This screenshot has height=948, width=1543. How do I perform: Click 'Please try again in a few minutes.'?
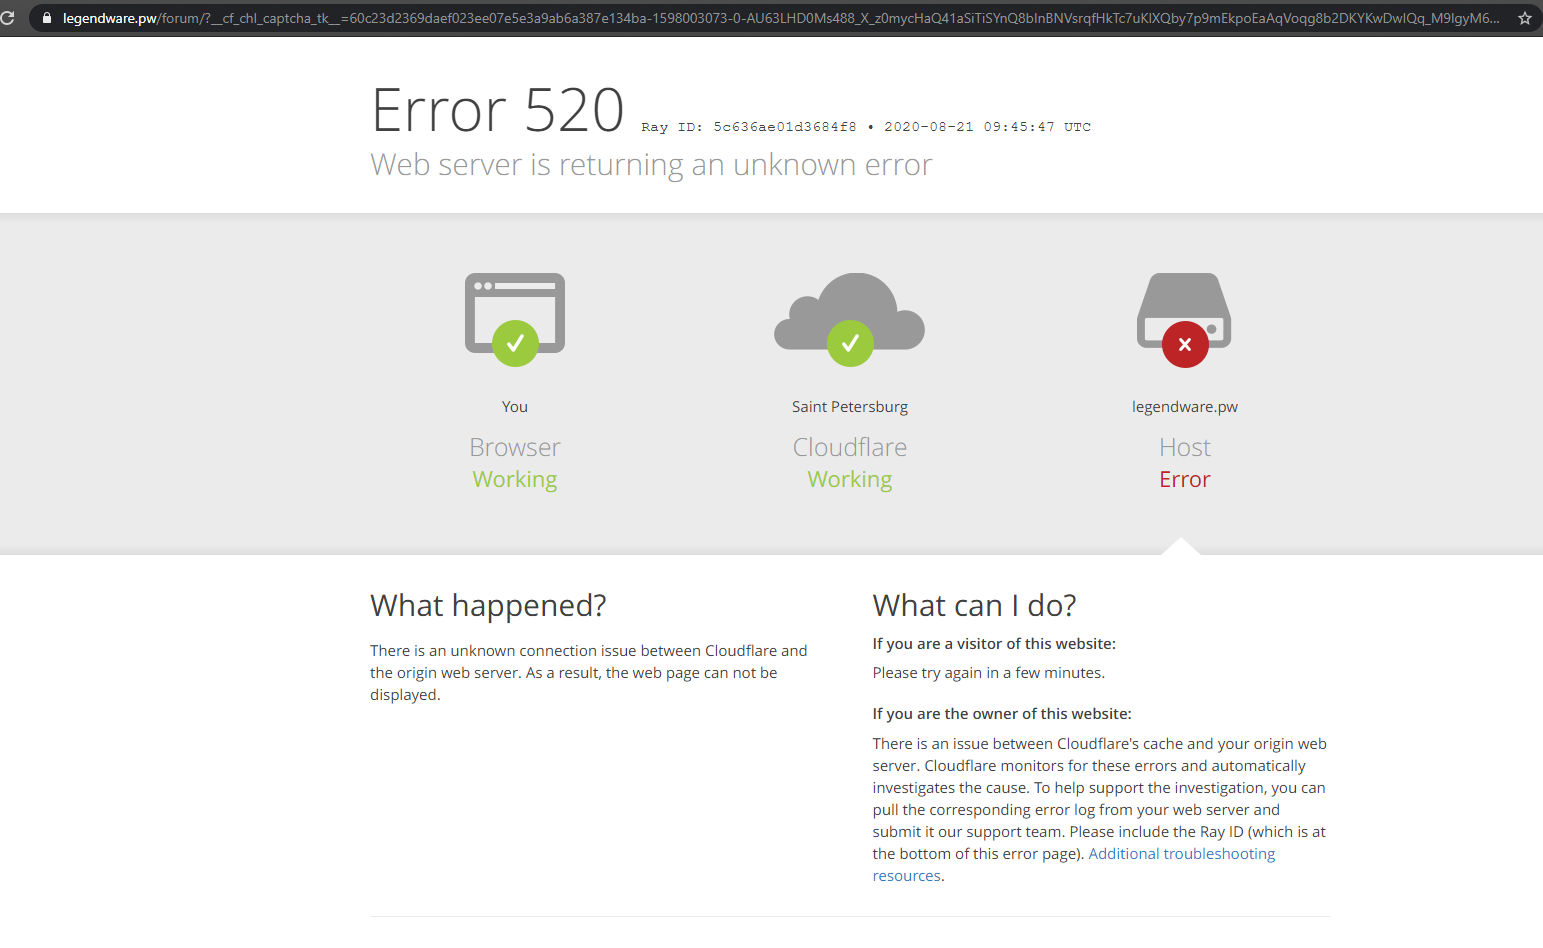tap(988, 673)
